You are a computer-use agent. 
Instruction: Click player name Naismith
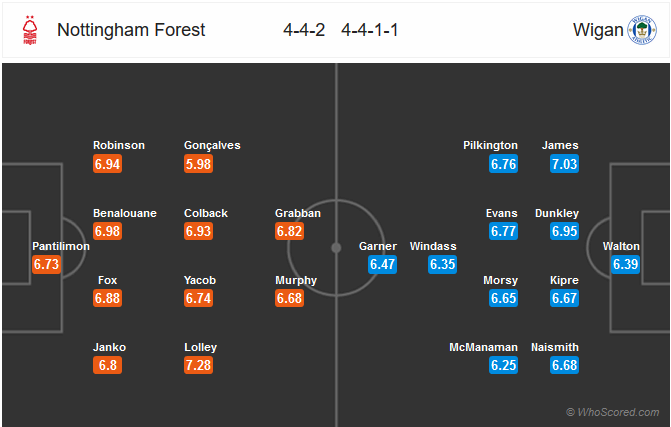[555, 347]
